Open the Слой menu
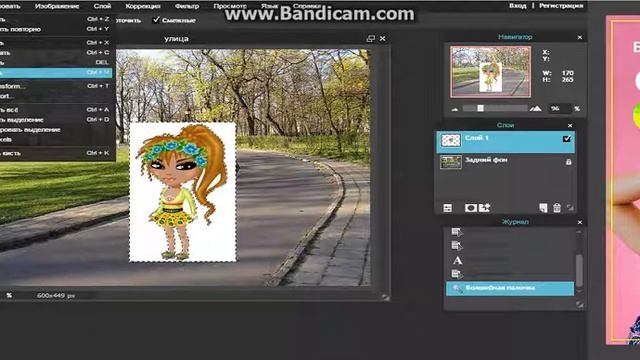 coord(102,6)
